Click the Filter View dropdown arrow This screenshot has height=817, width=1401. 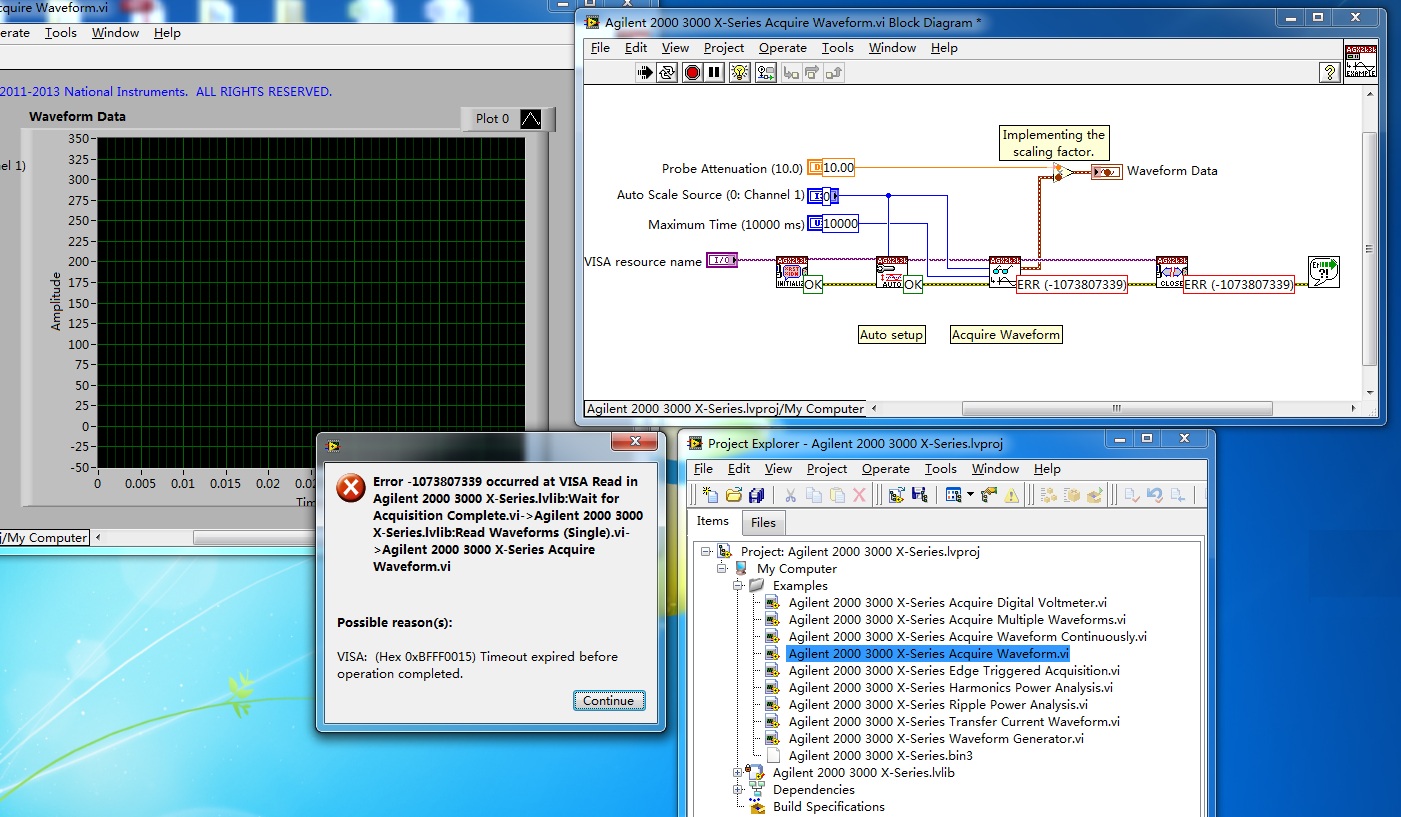coord(970,495)
